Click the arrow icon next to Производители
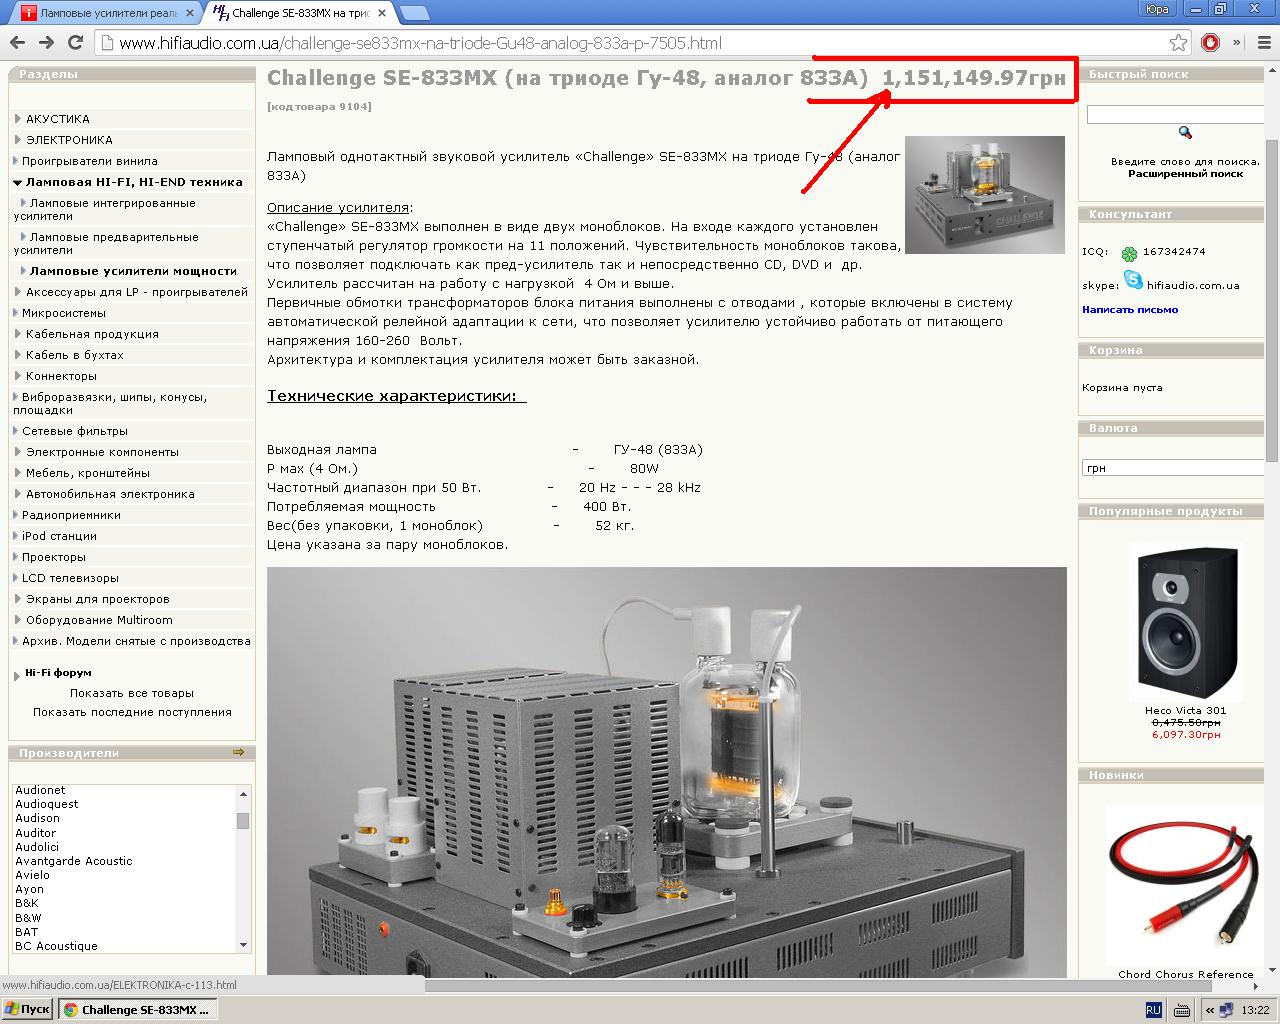This screenshot has height=1024, width=1280. pyautogui.click(x=238, y=752)
